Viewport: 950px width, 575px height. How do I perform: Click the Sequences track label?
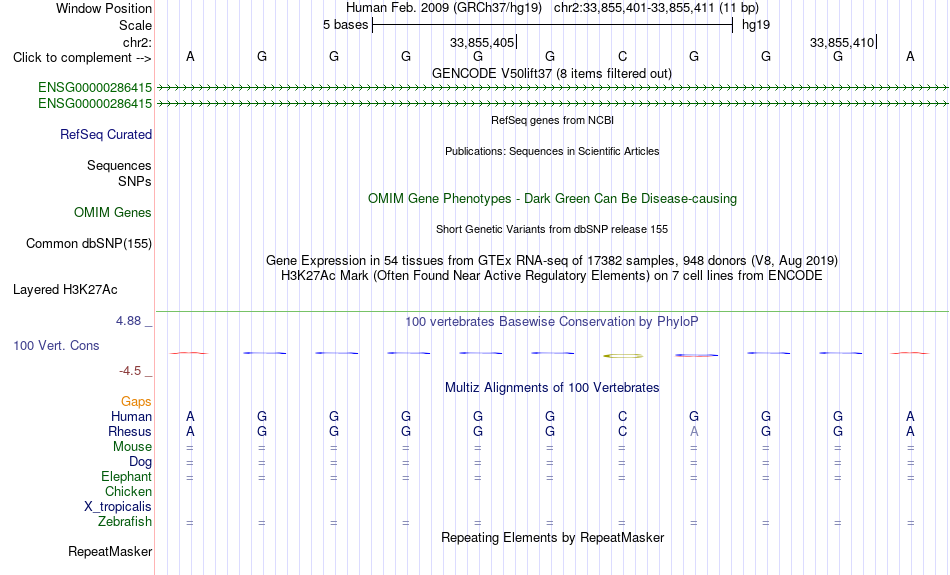tap(119, 165)
